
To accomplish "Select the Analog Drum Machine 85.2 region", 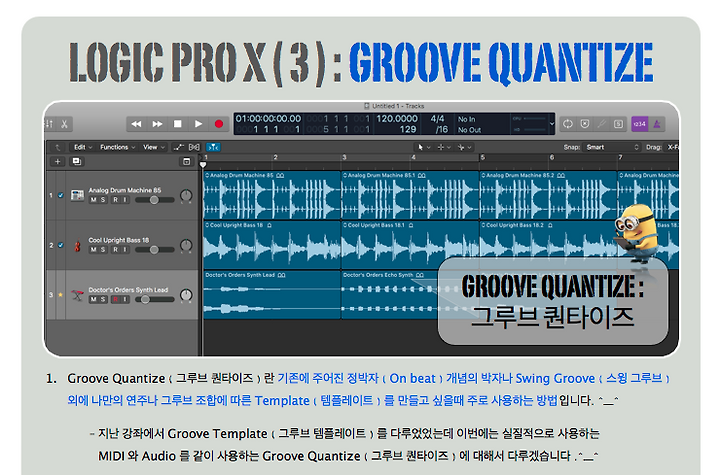I will tap(548, 195).
